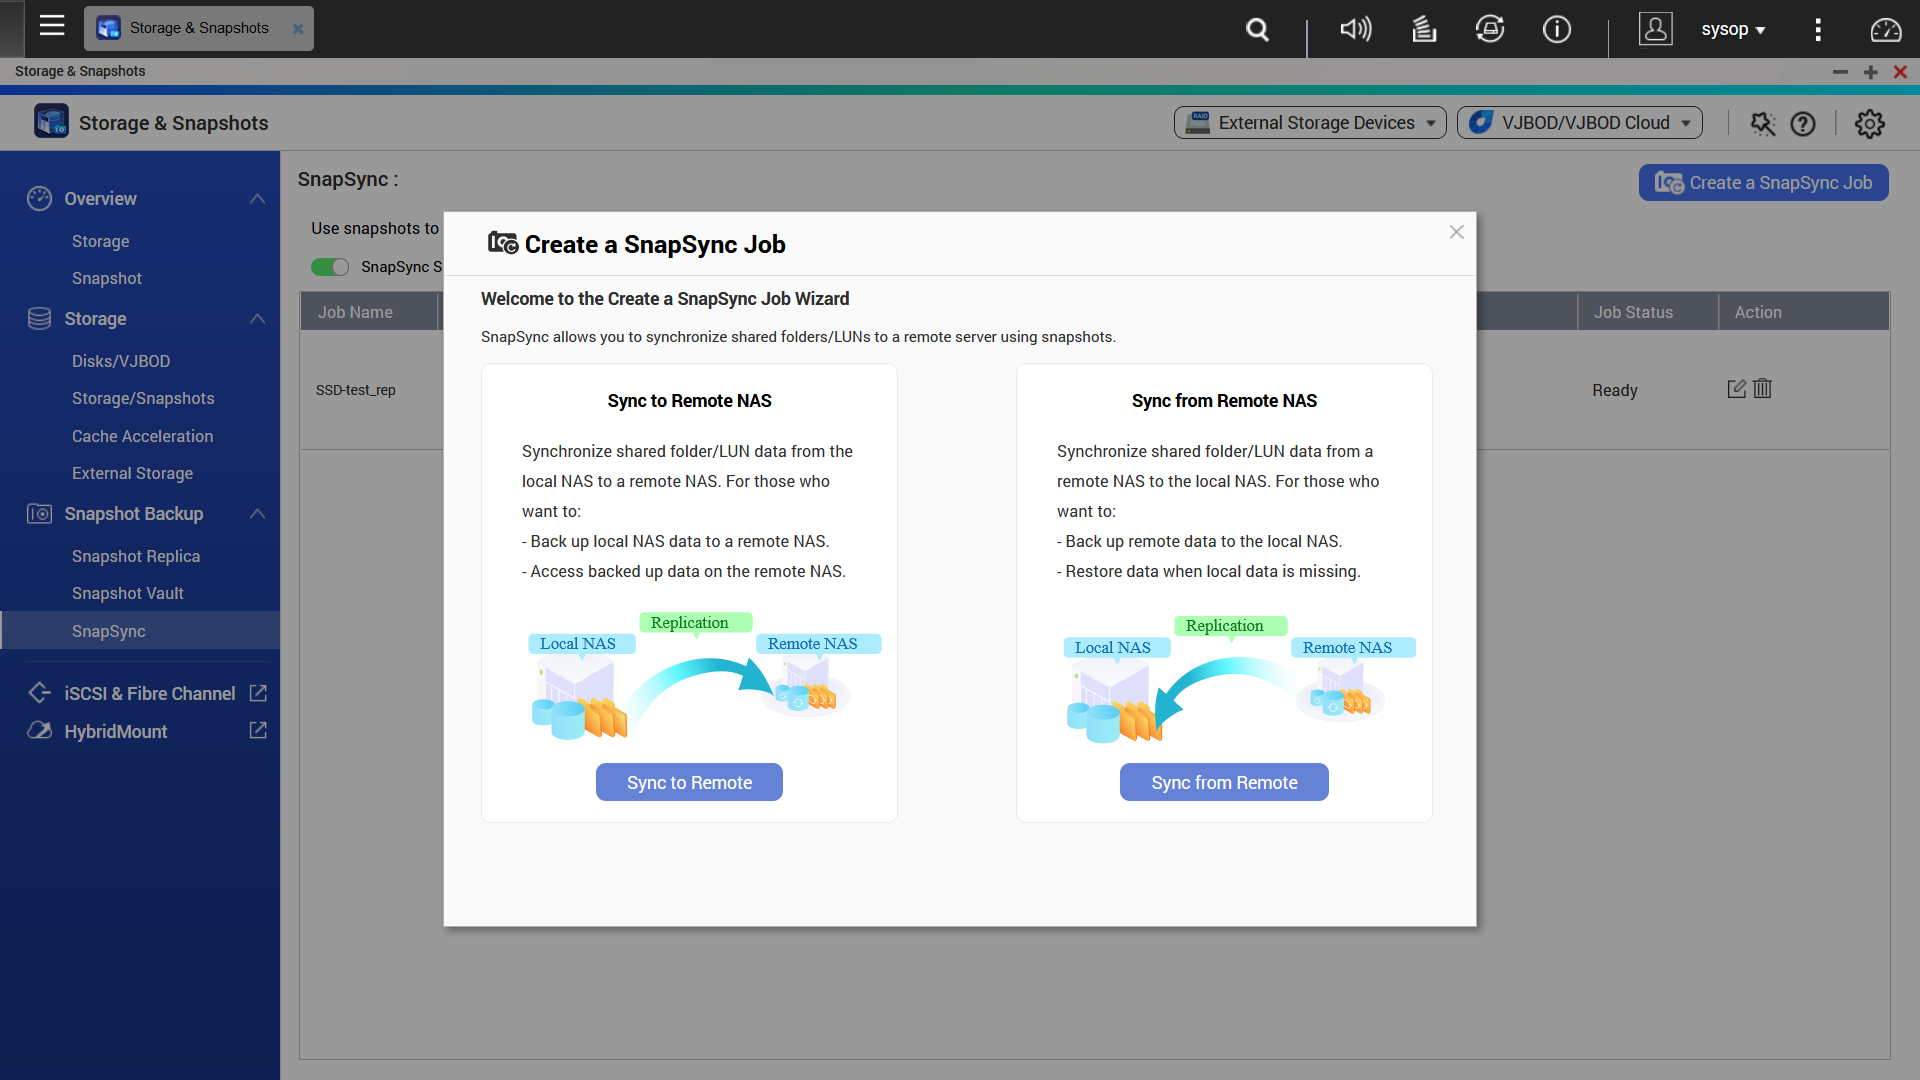
Task: Open the External Storage Devices dropdown
Action: point(1309,123)
